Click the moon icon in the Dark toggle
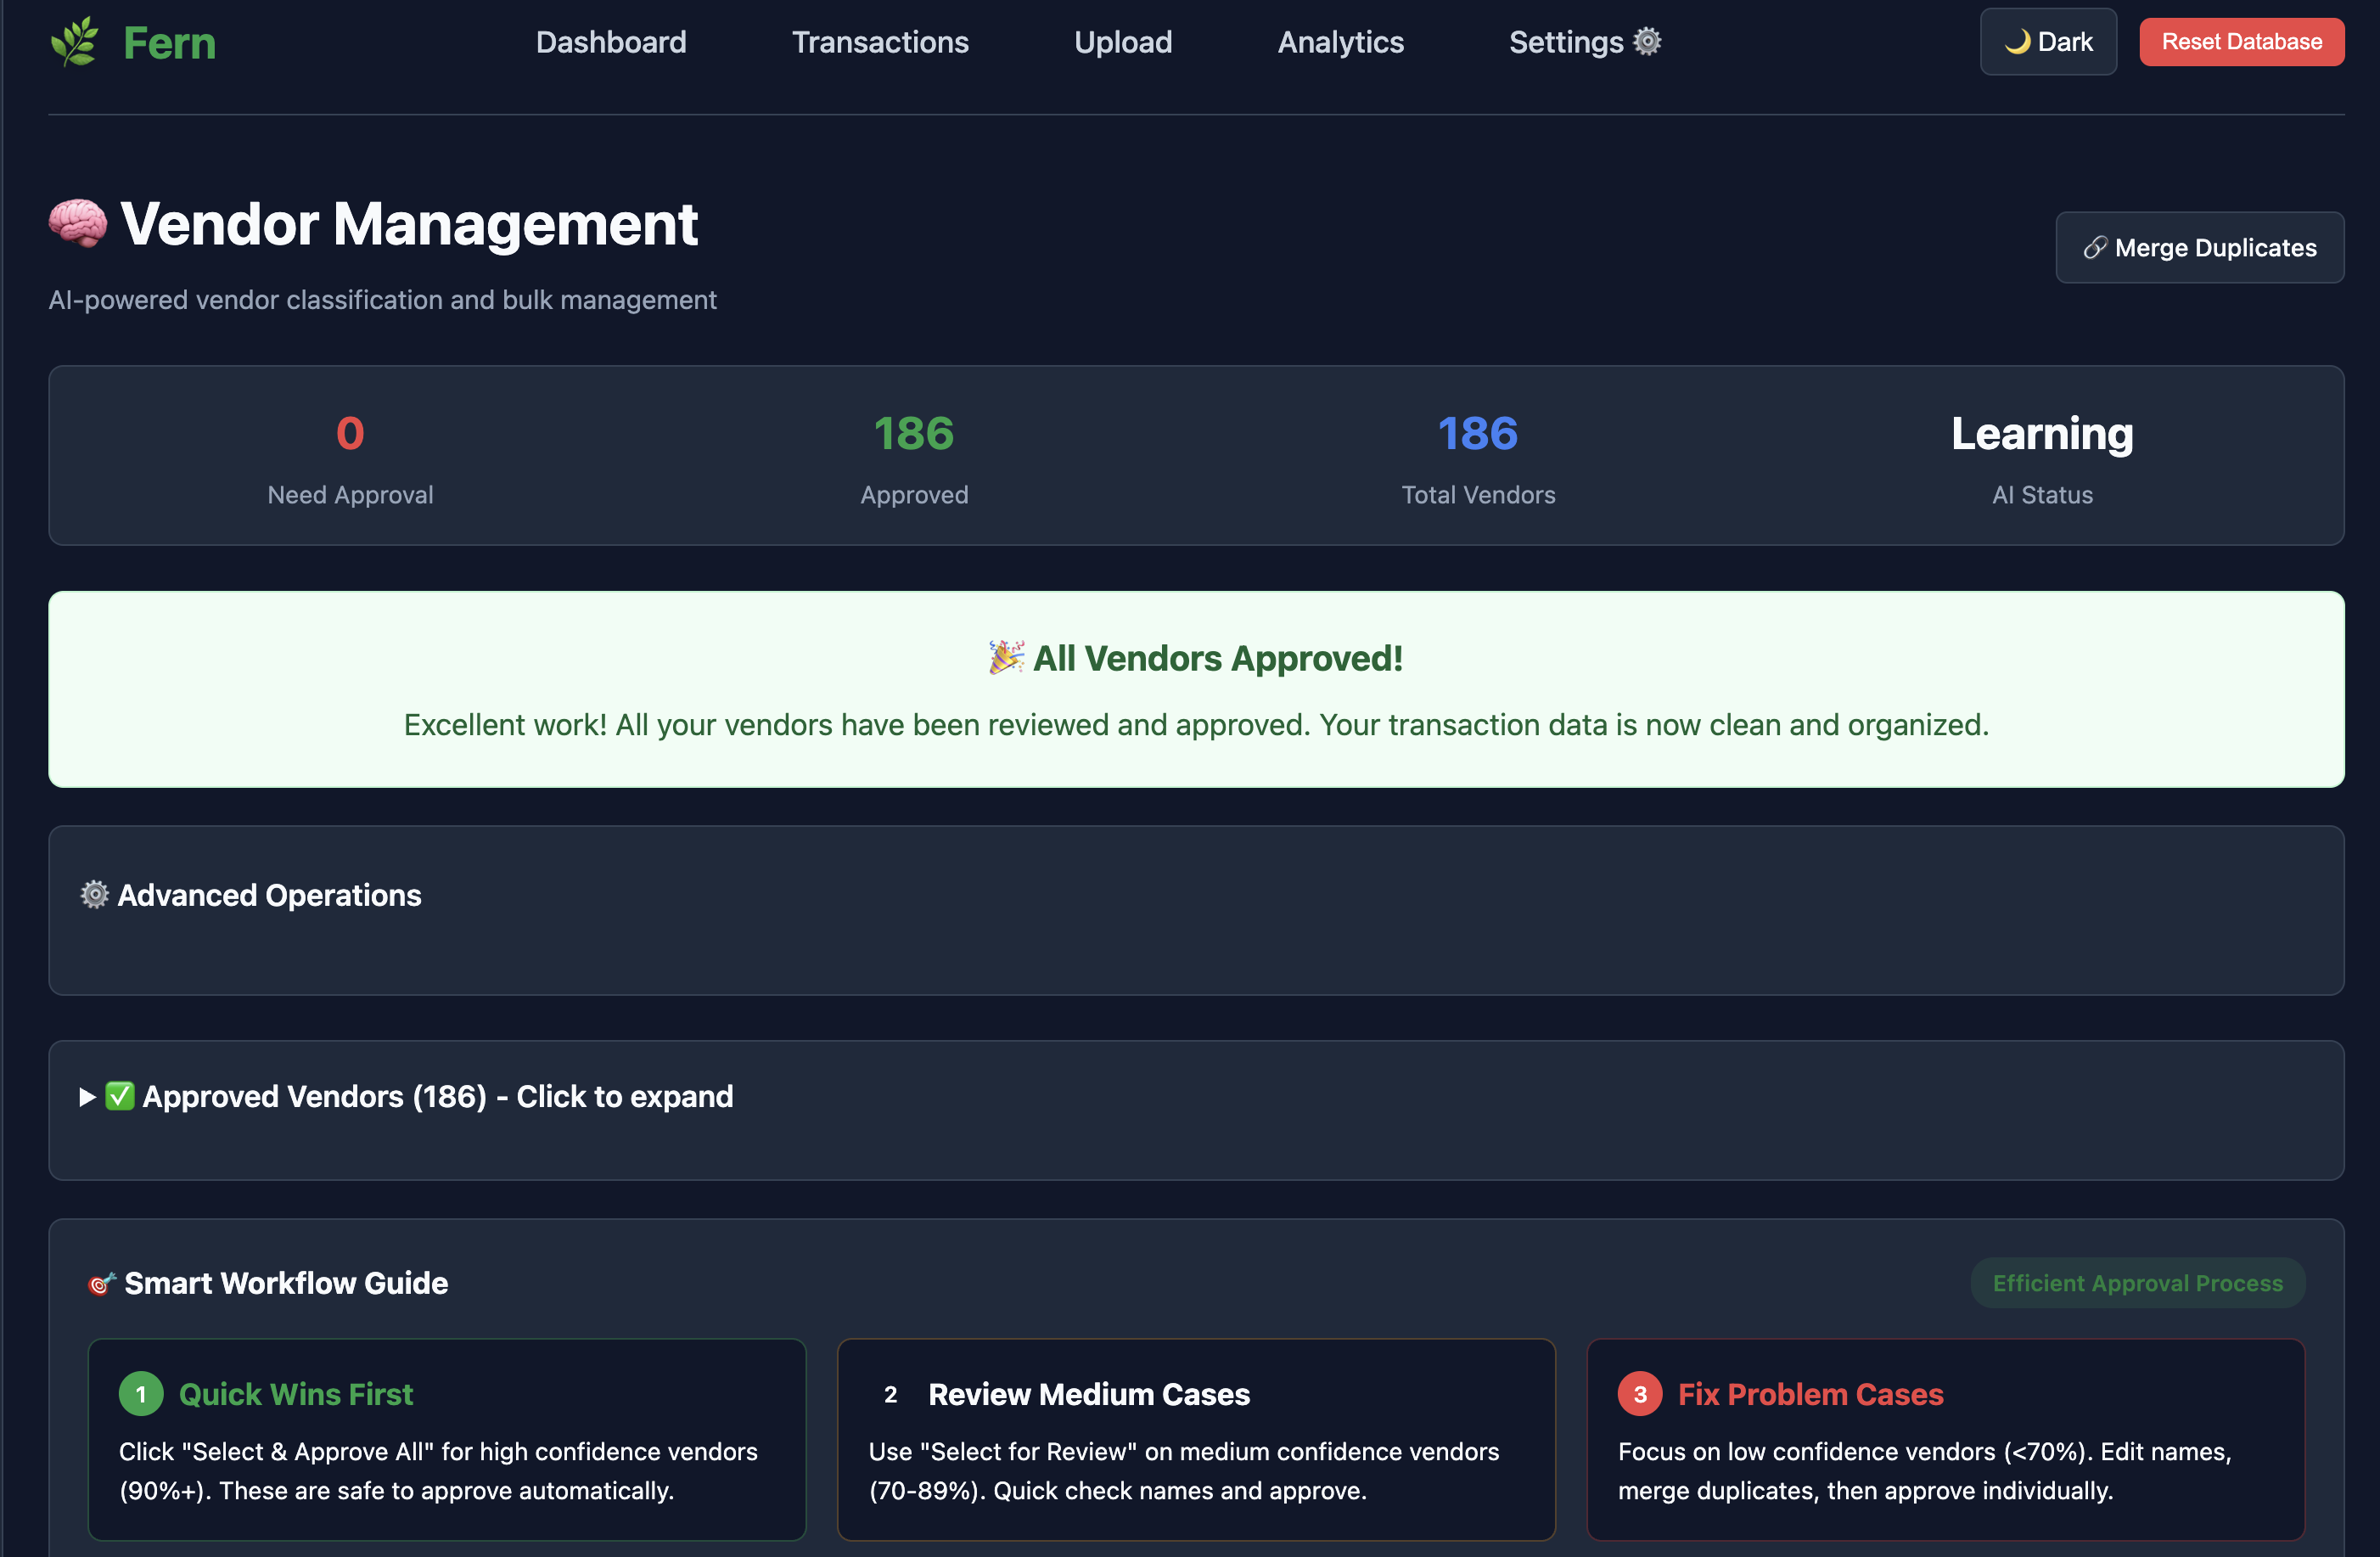Image resolution: width=2380 pixels, height=1557 pixels. pyautogui.click(x=2017, y=42)
